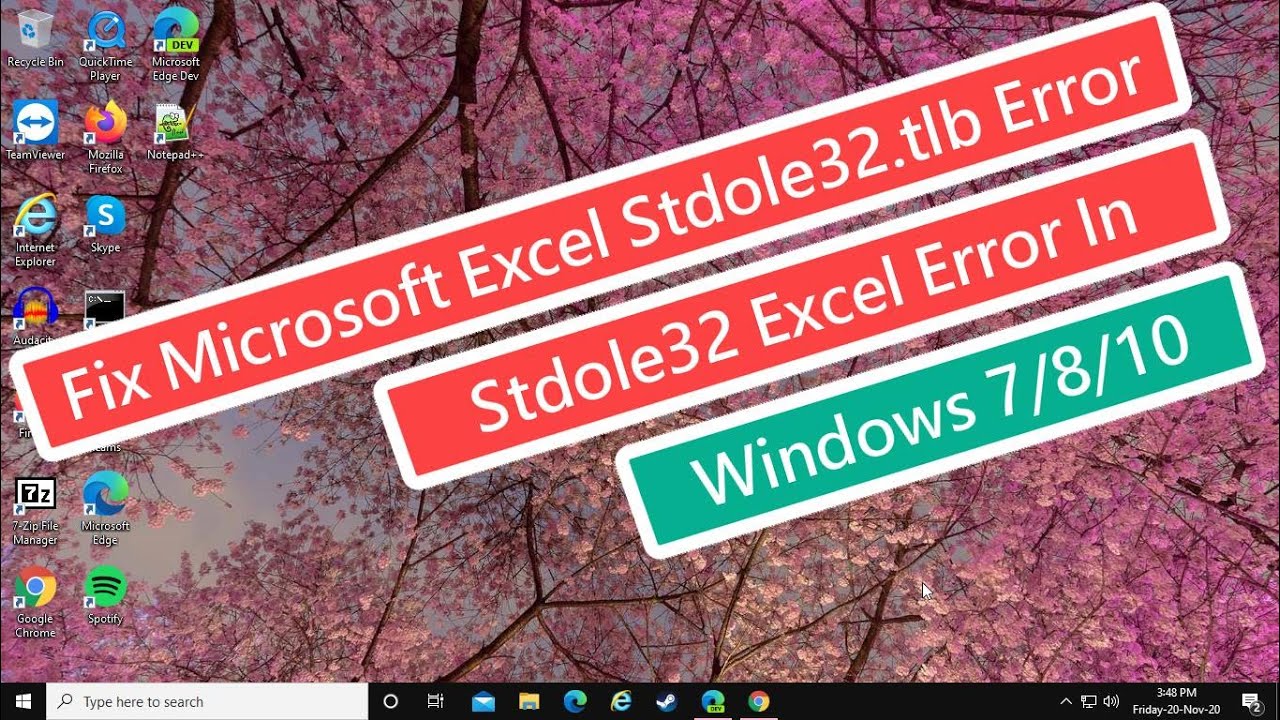
Task: Open Cortana from the taskbar circle
Action: (x=391, y=701)
